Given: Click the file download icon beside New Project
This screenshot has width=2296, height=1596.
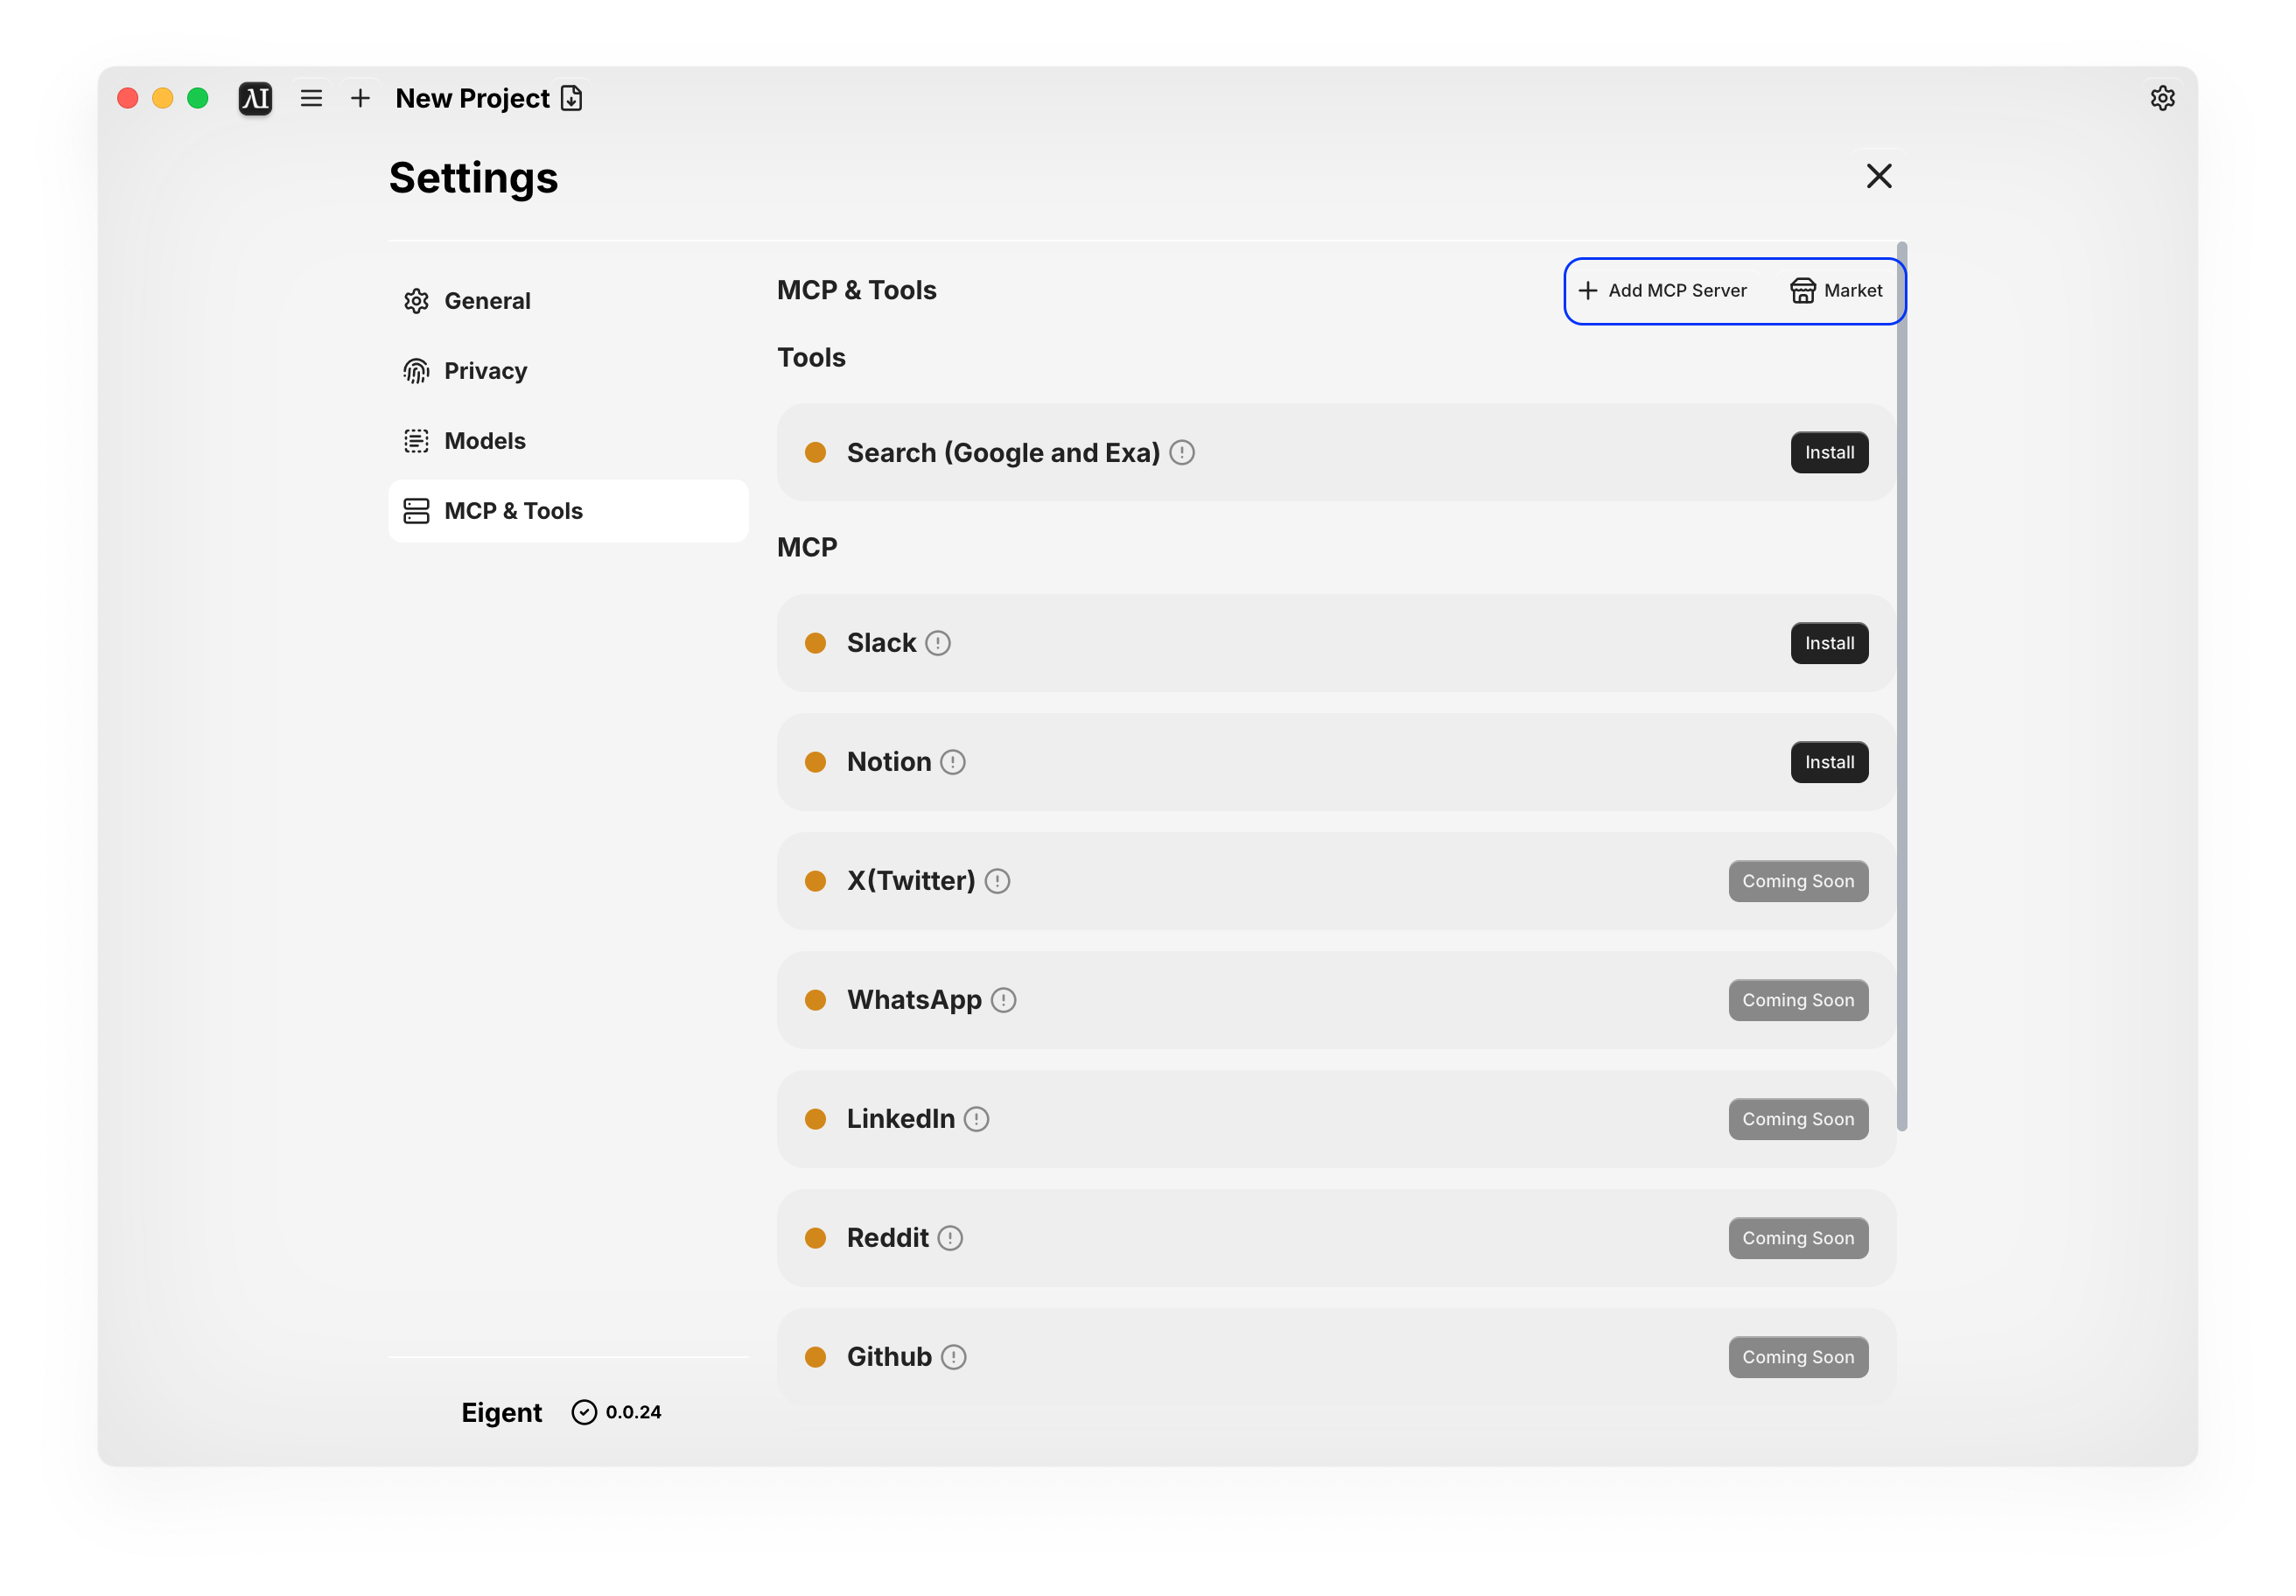Looking at the screenshot, I should (571, 98).
